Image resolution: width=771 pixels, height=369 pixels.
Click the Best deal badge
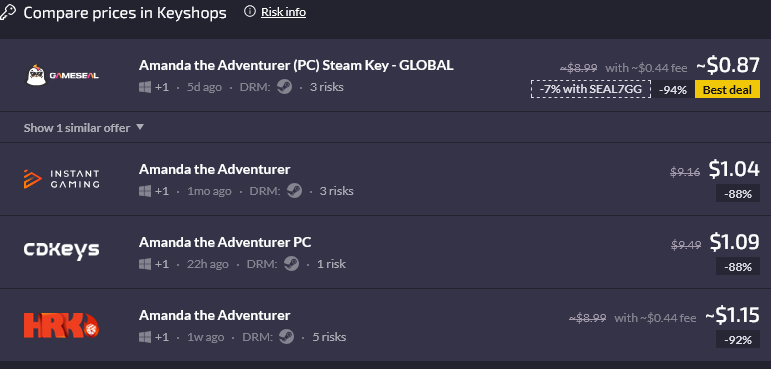(727, 90)
